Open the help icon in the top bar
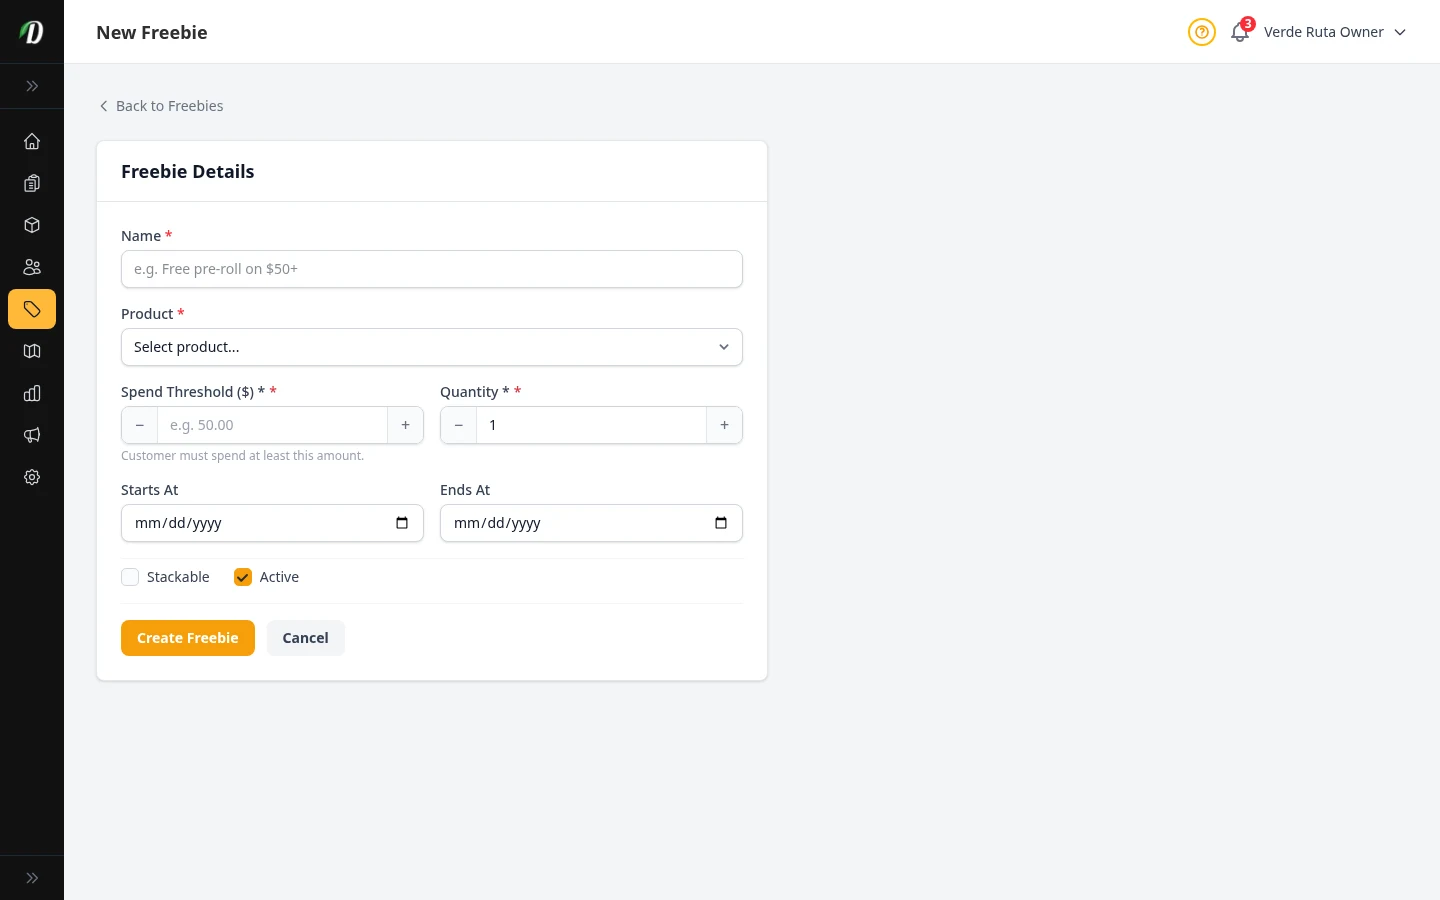This screenshot has width=1440, height=900. pyautogui.click(x=1201, y=32)
